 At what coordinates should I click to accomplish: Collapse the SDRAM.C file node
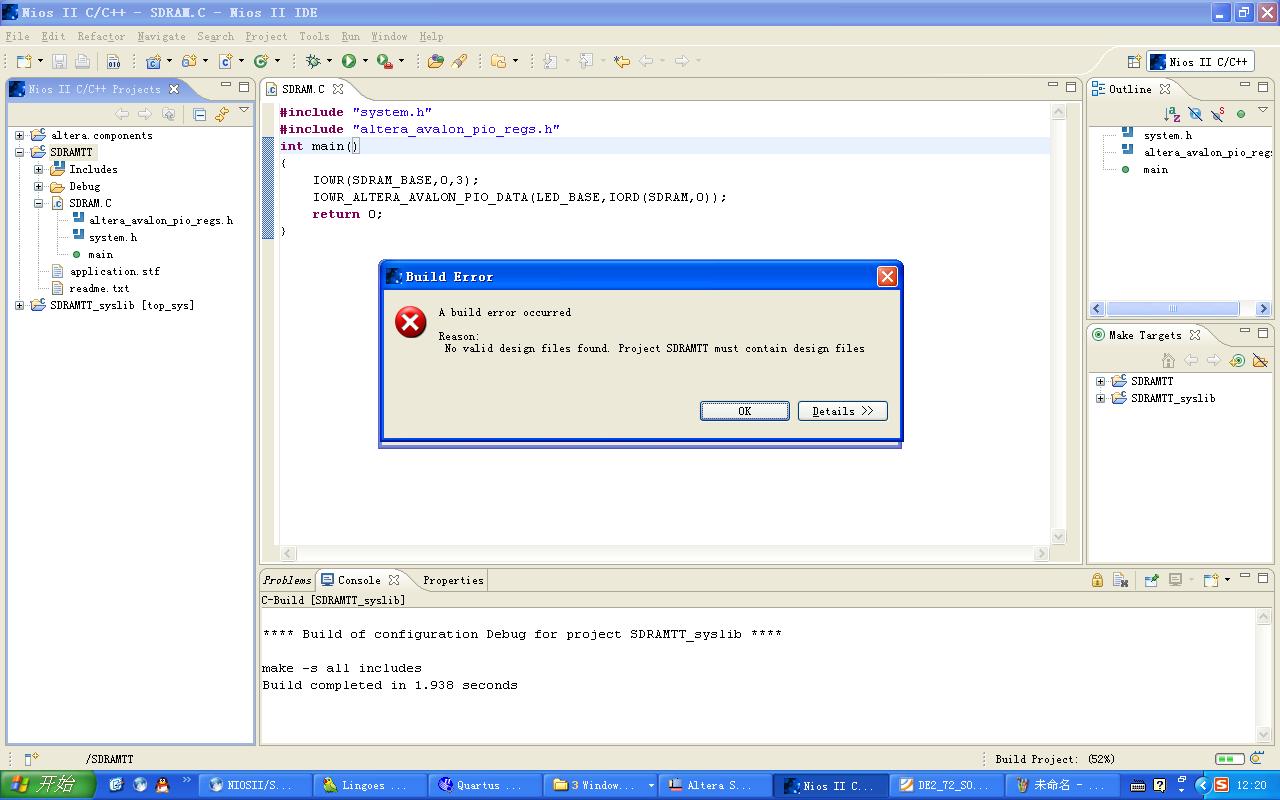click(x=38, y=203)
